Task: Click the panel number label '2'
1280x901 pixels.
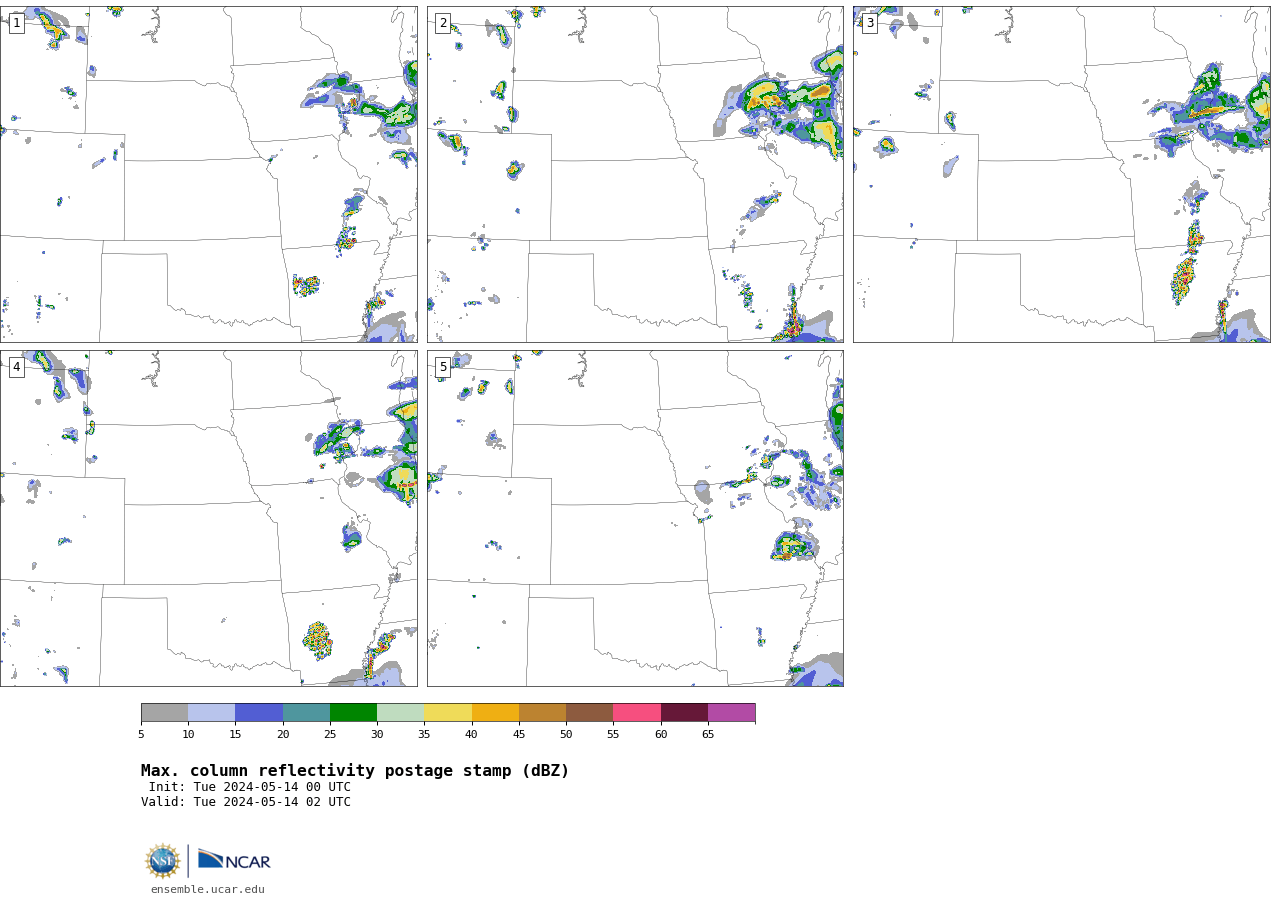Action: pyautogui.click(x=443, y=23)
